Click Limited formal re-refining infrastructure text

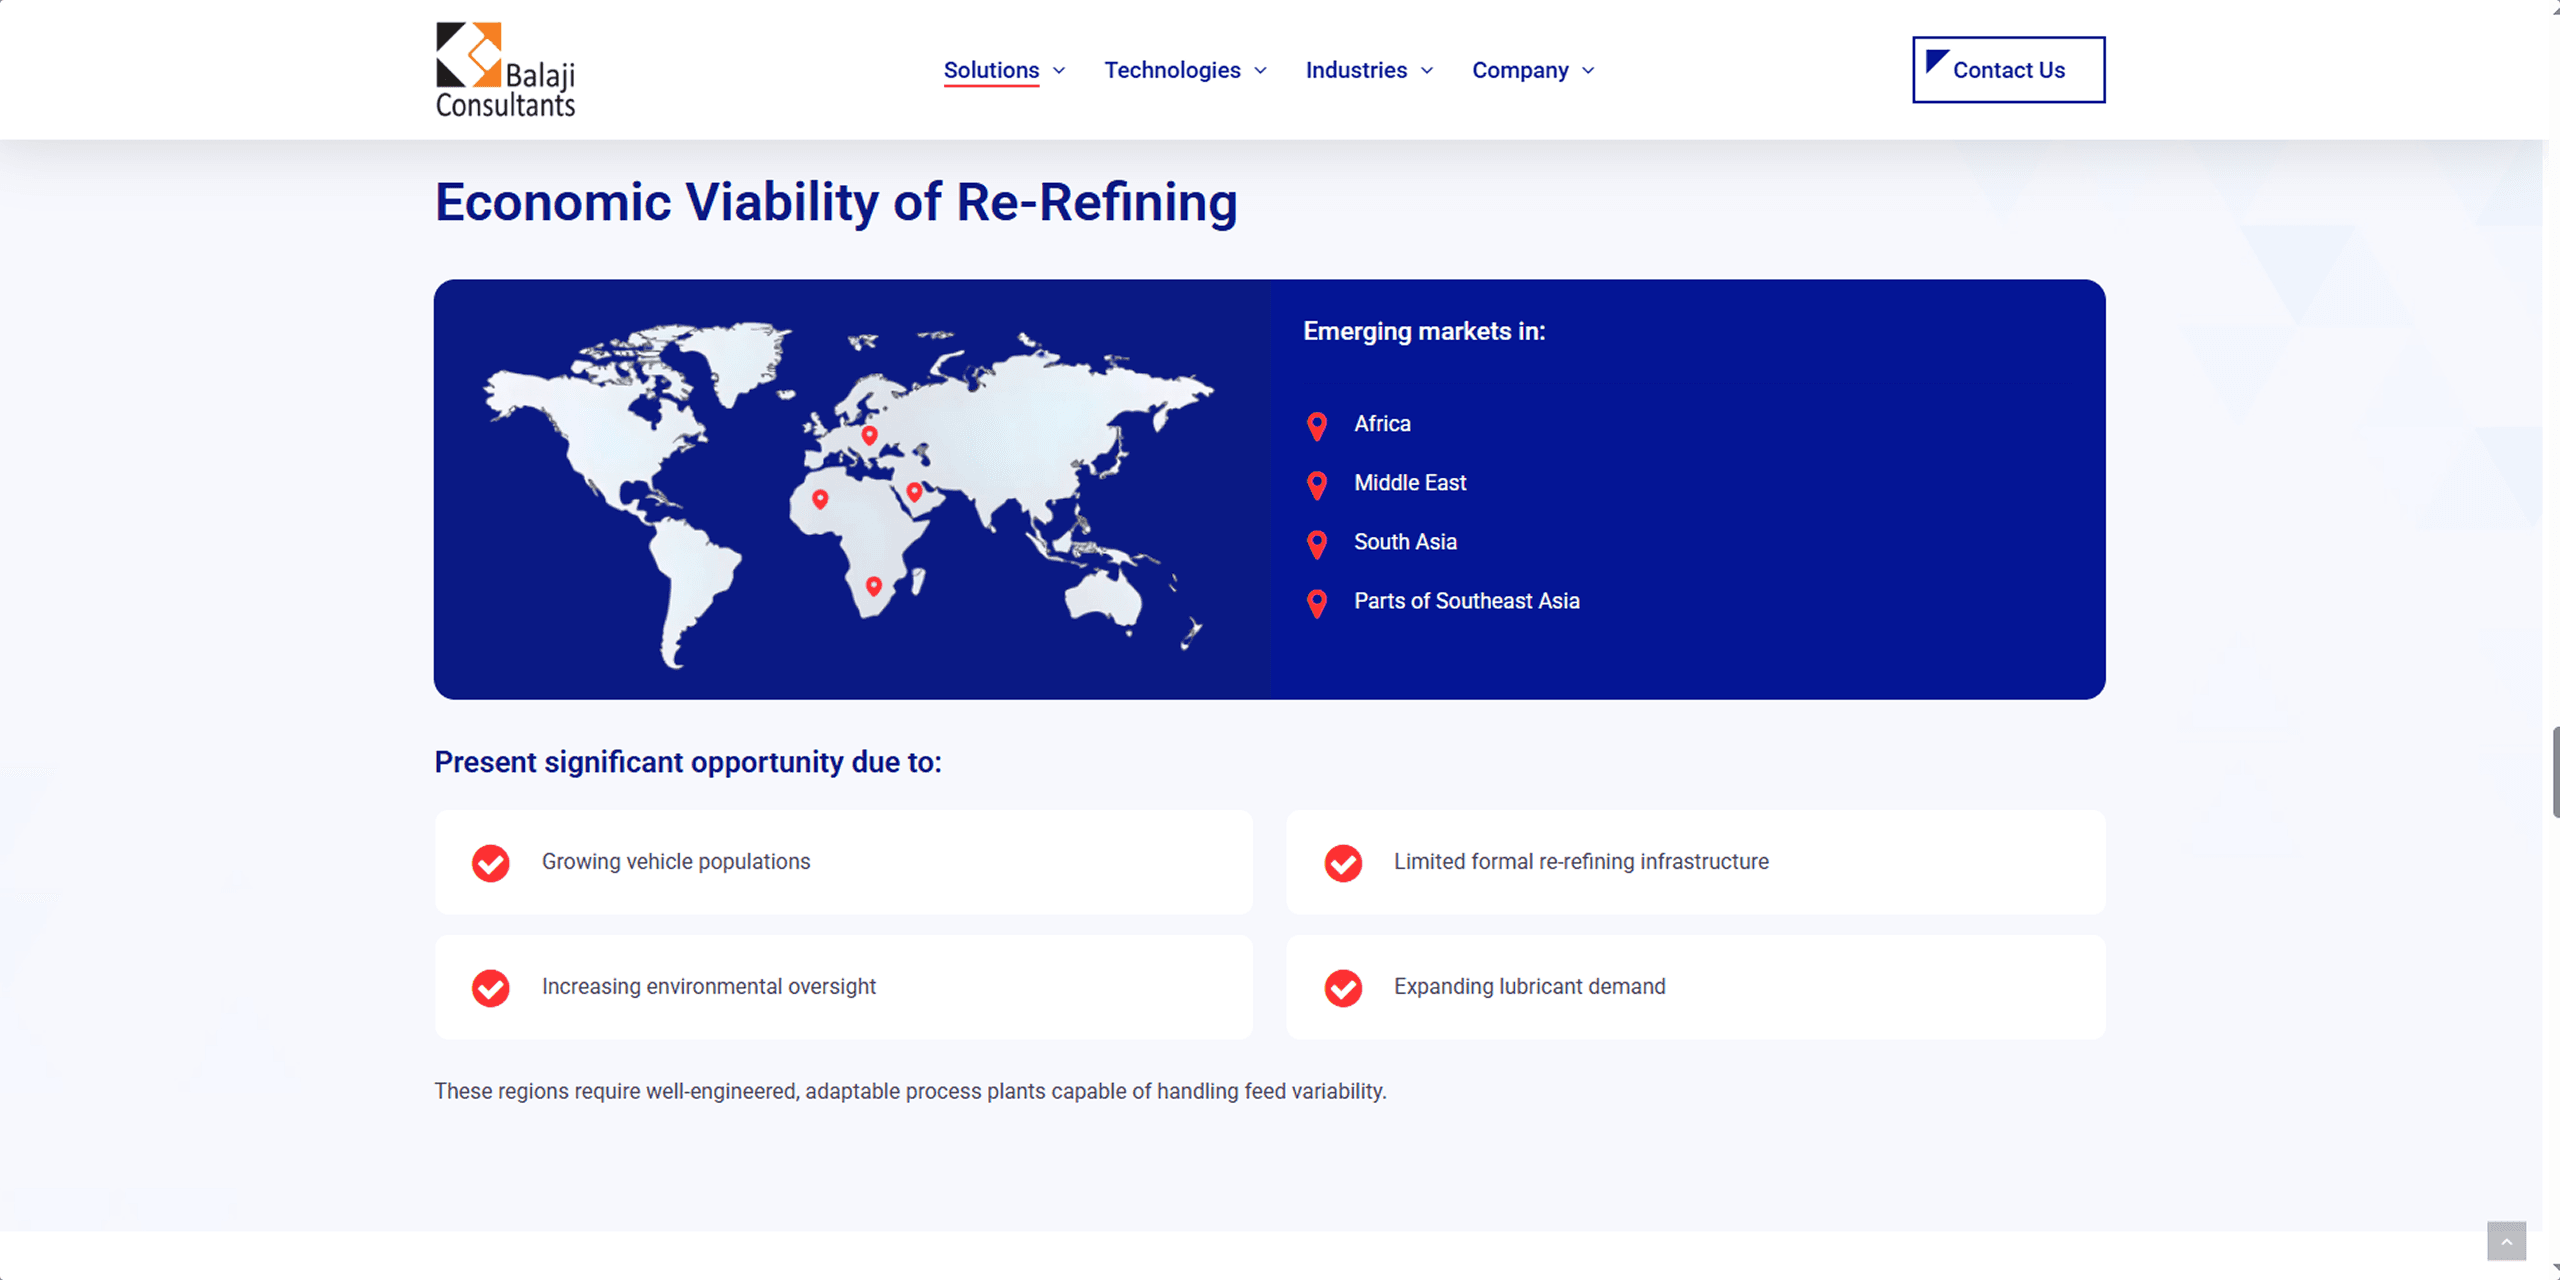(1581, 862)
